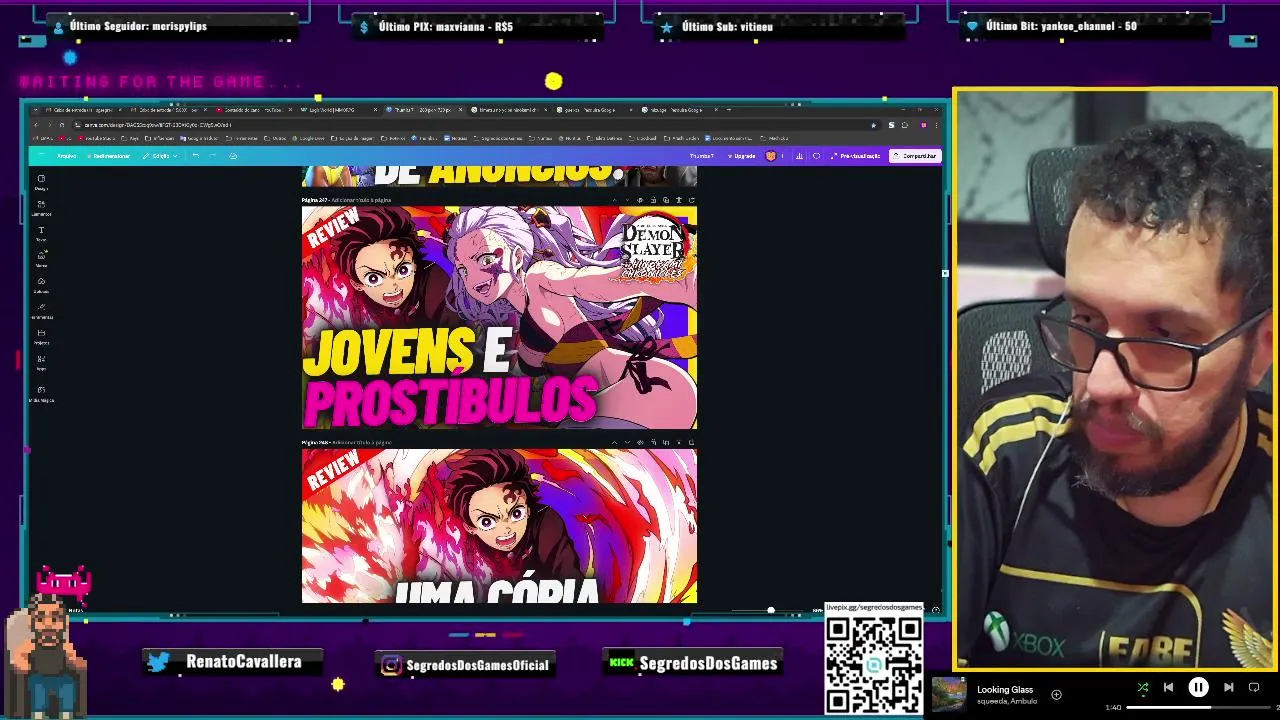Toggle the bookmark star in address bar
This screenshot has height=720, width=1280.
(873, 125)
